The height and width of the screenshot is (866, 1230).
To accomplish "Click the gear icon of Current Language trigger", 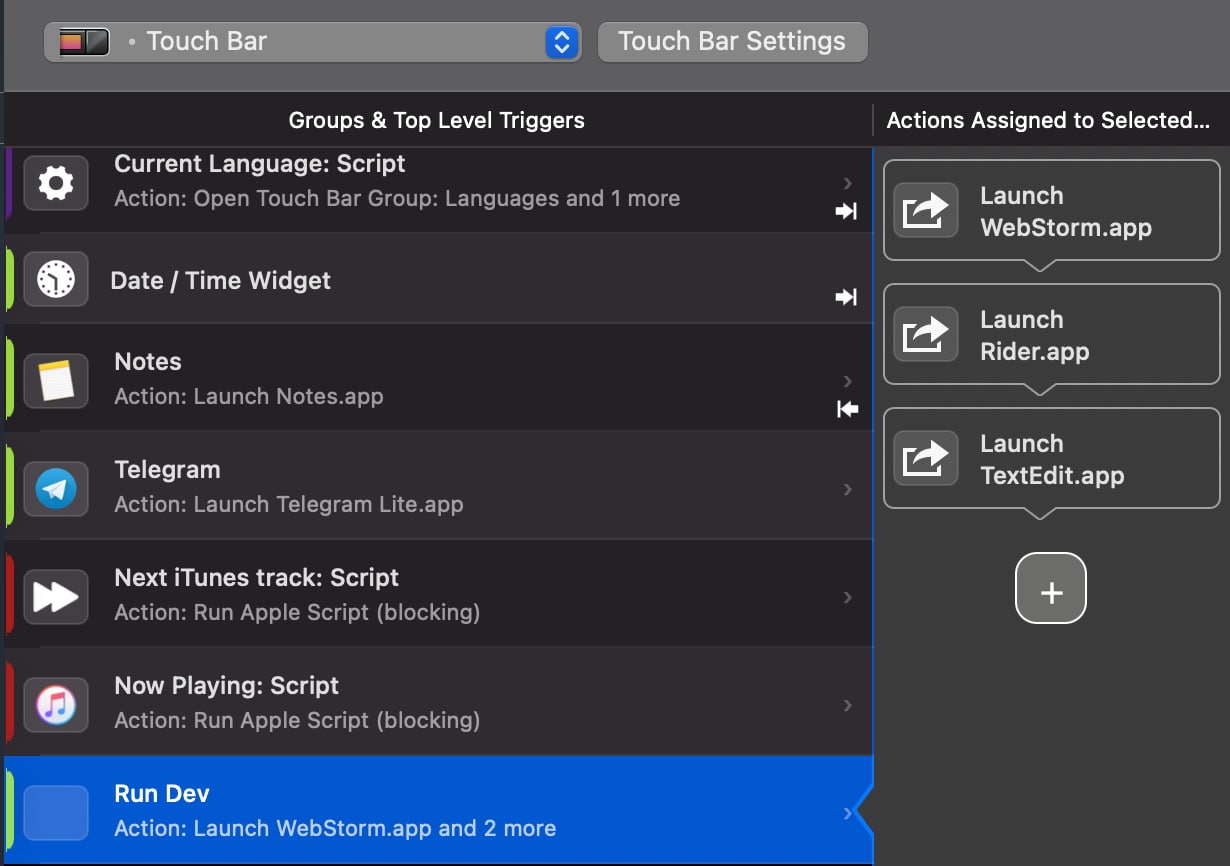I will point(56,182).
